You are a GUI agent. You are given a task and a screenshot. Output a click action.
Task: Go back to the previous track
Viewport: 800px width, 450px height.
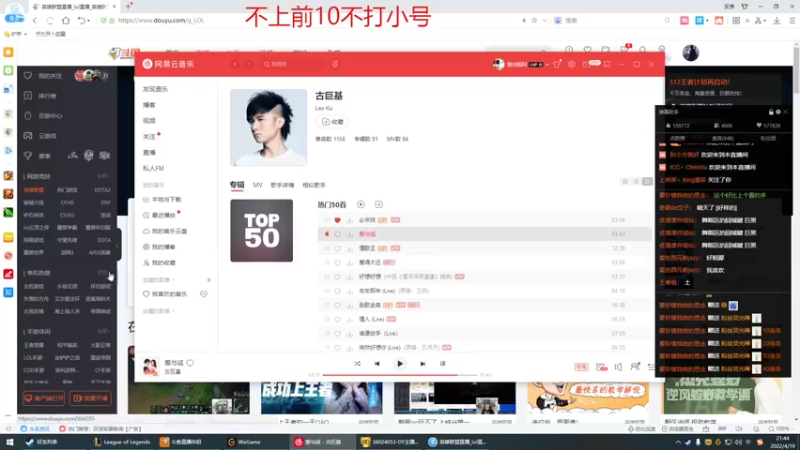(377, 364)
